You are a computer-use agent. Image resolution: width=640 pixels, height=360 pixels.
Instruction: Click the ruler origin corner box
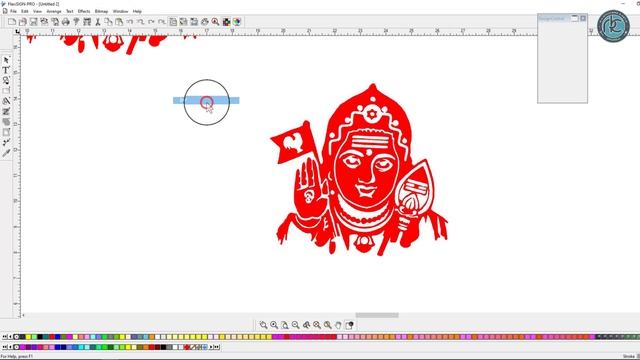click(x=17, y=31)
